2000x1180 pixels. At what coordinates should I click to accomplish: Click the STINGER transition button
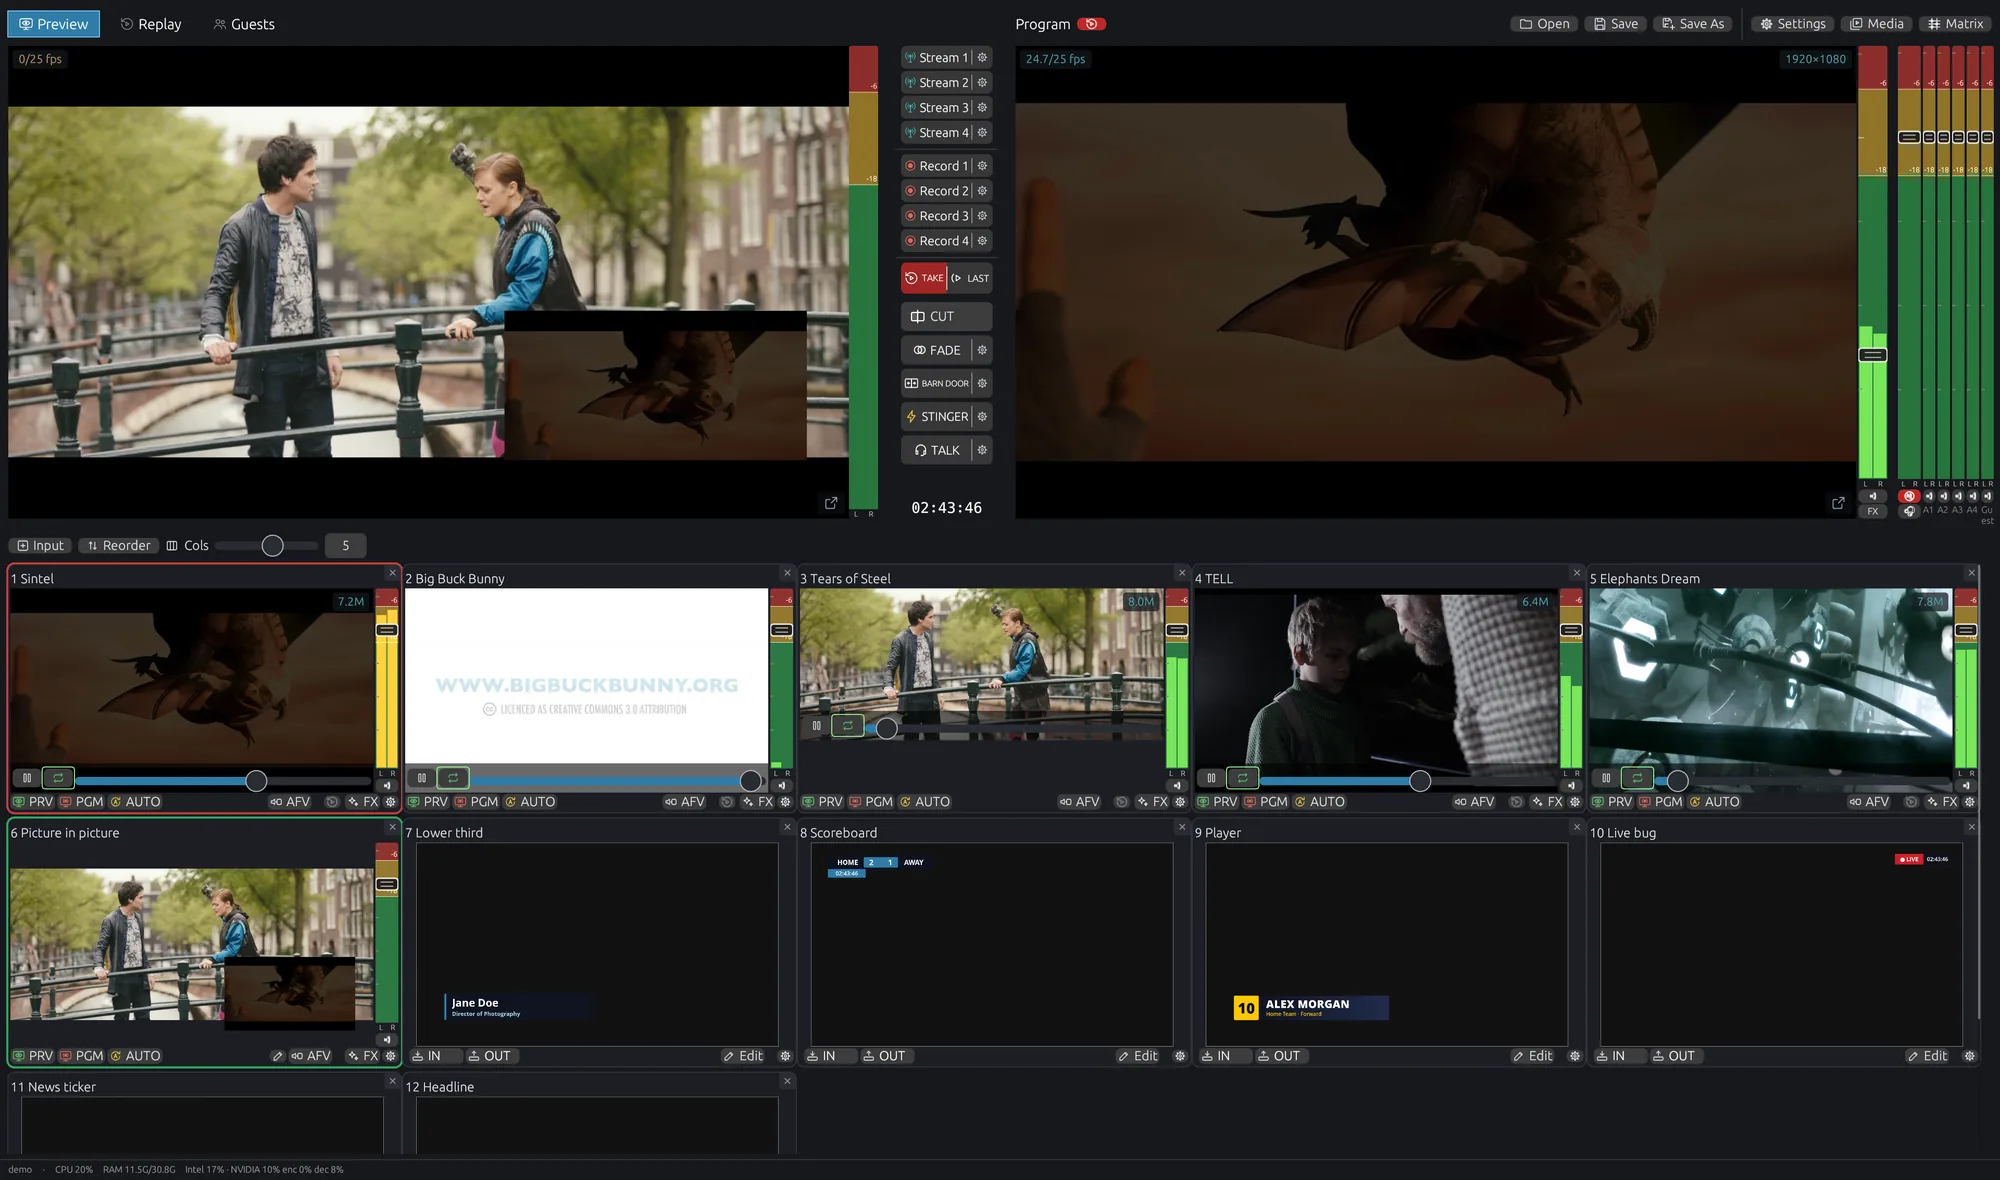pyautogui.click(x=937, y=417)
